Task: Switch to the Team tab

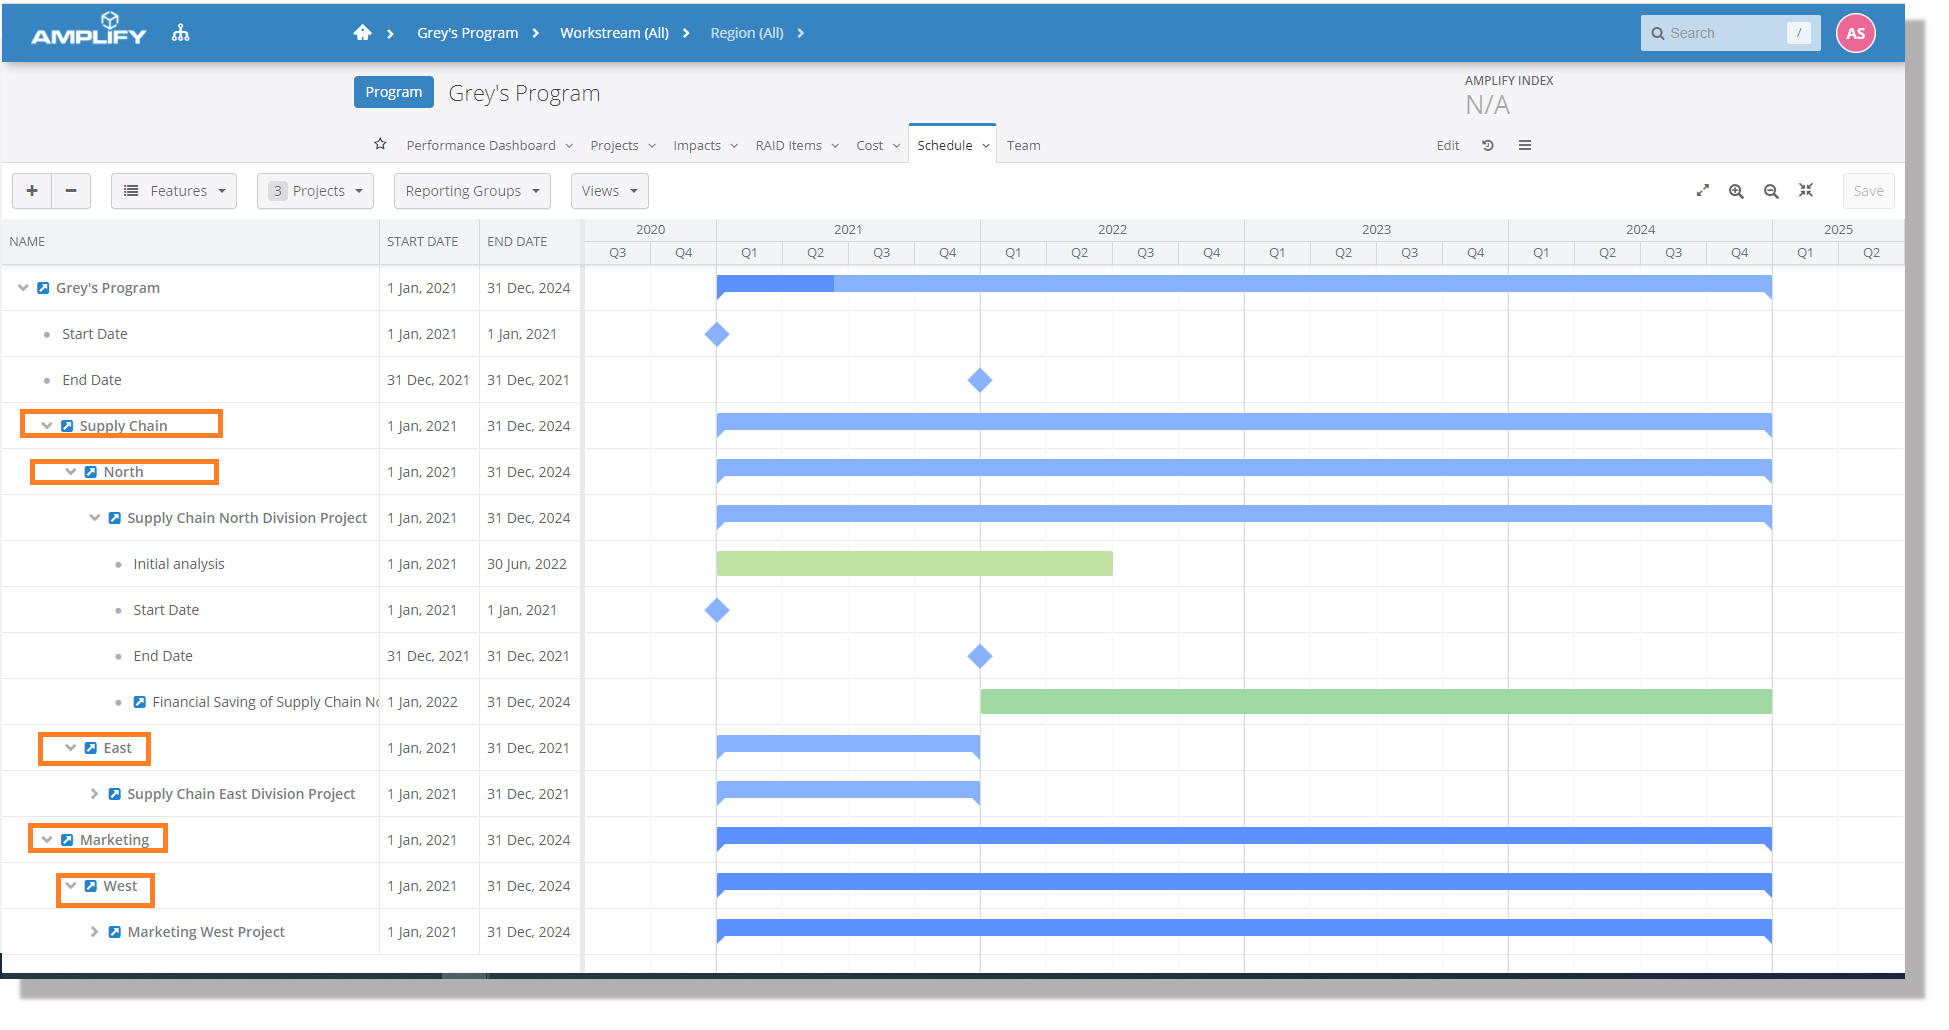Action: coord(1023,145)
